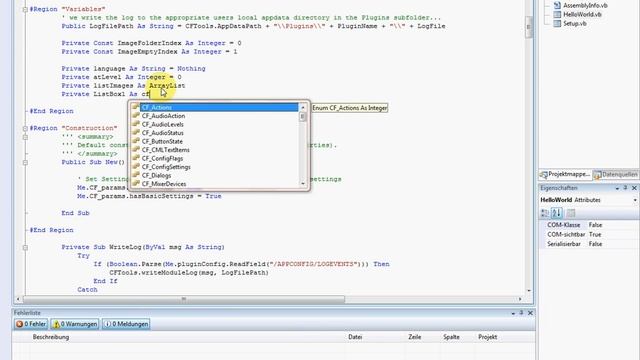Click the editor horizontal scroll-left arrow

18,299
